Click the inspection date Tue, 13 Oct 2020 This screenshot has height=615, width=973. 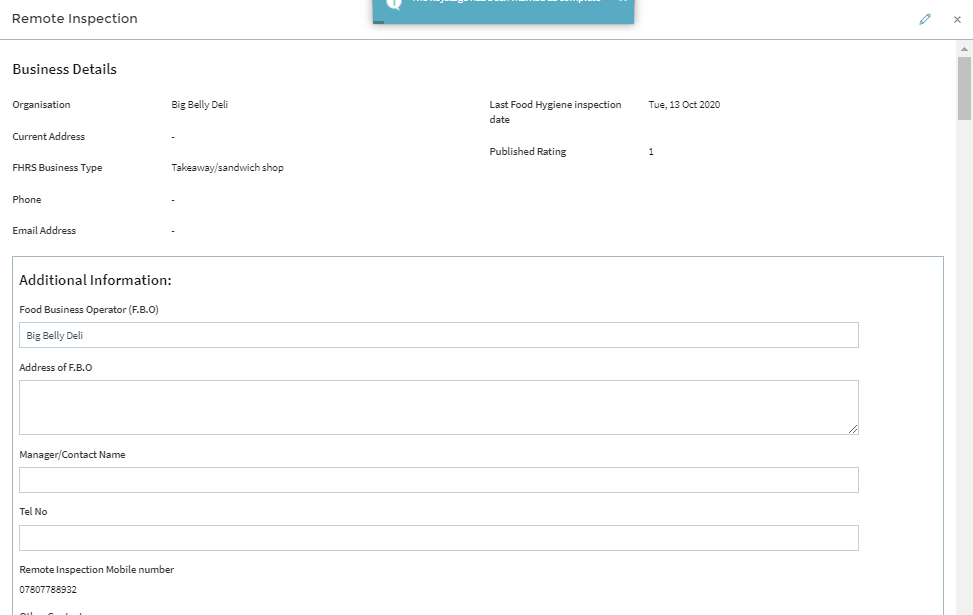684,105
